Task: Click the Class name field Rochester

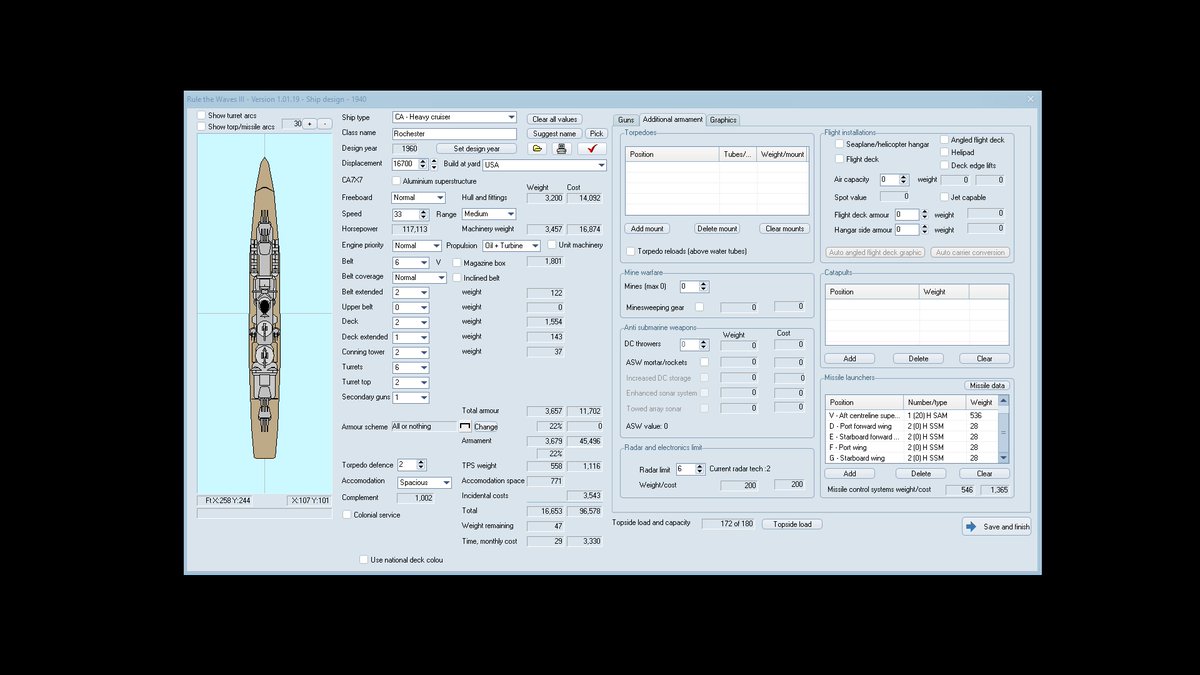Action: (x=454, y=133)
